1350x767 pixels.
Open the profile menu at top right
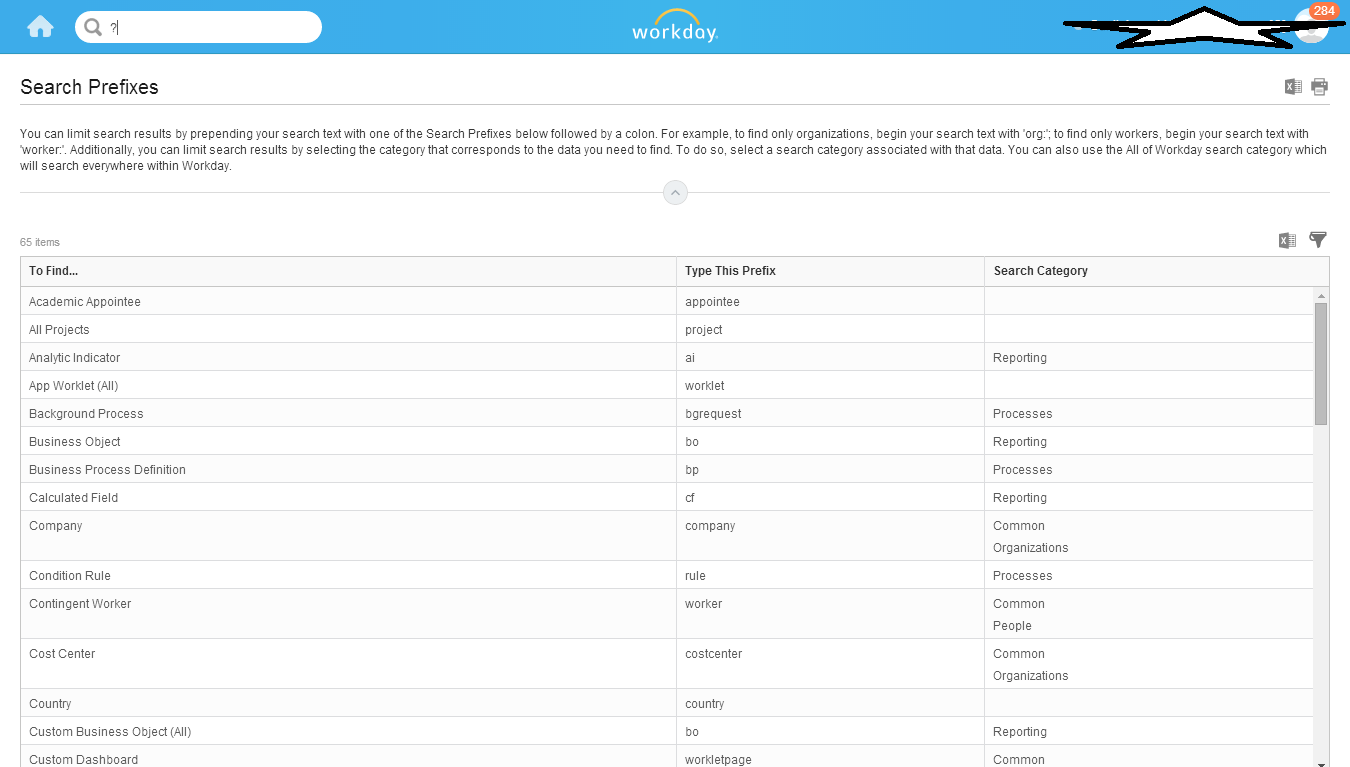point(1312,29)
